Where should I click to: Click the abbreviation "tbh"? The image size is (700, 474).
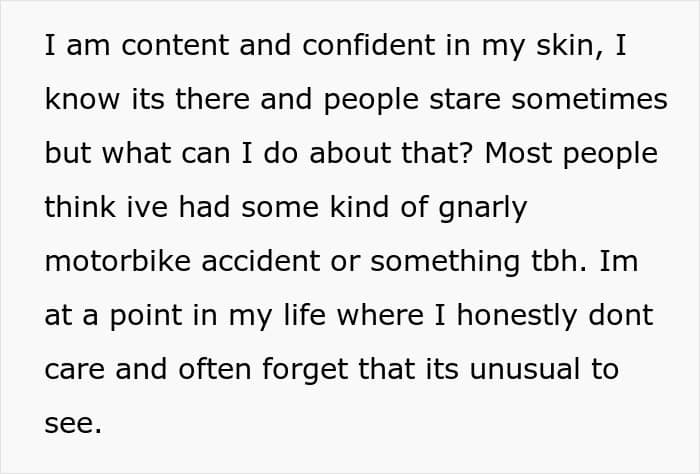554,261
